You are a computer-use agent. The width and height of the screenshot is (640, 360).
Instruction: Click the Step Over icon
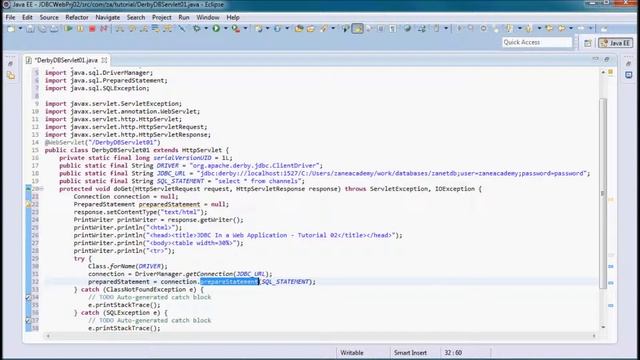pos(132,29)
